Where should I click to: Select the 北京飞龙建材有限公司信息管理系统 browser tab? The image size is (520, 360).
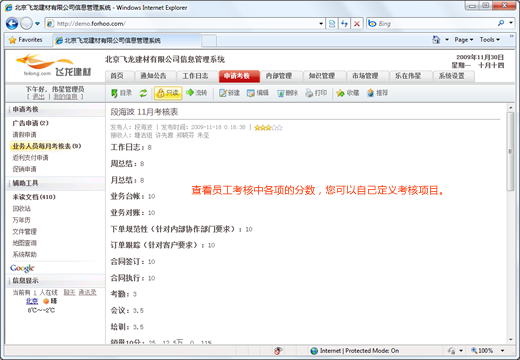tap(127, 40)
